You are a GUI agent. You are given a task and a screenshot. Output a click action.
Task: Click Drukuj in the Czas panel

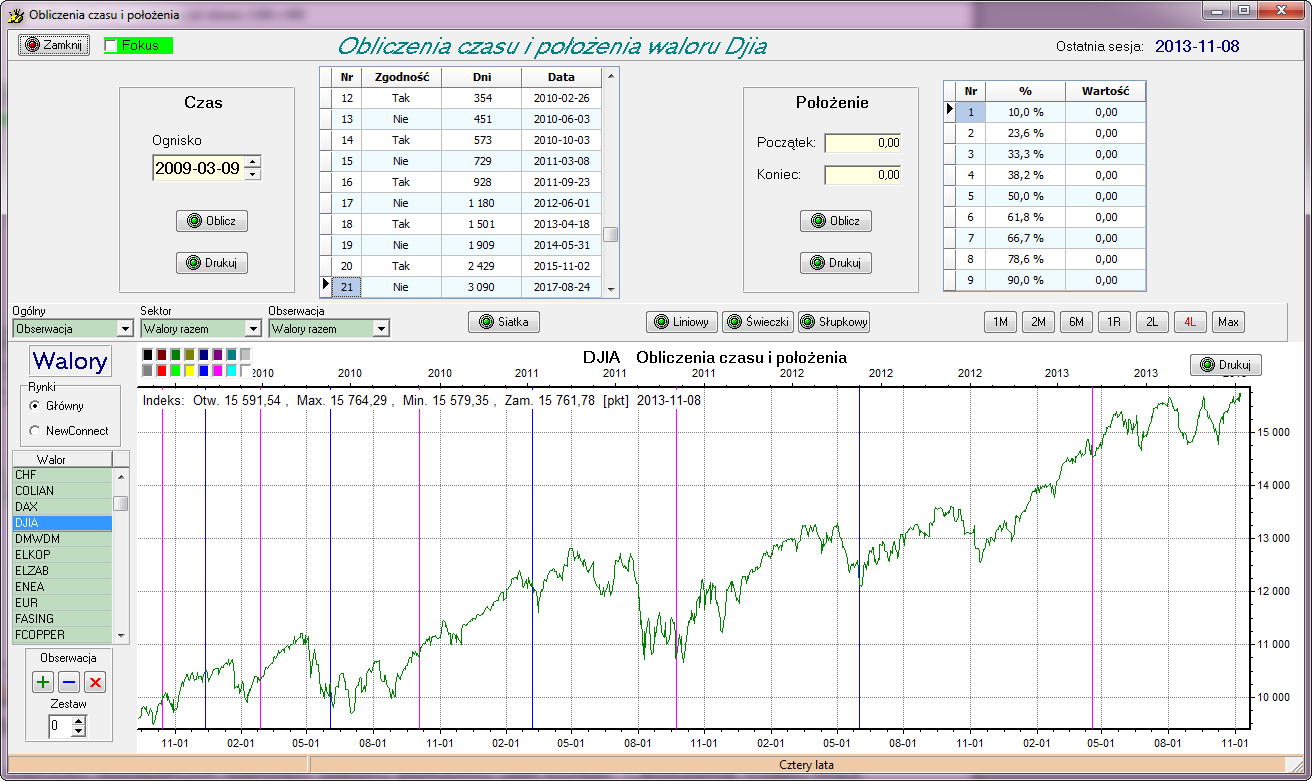(212, 263)
